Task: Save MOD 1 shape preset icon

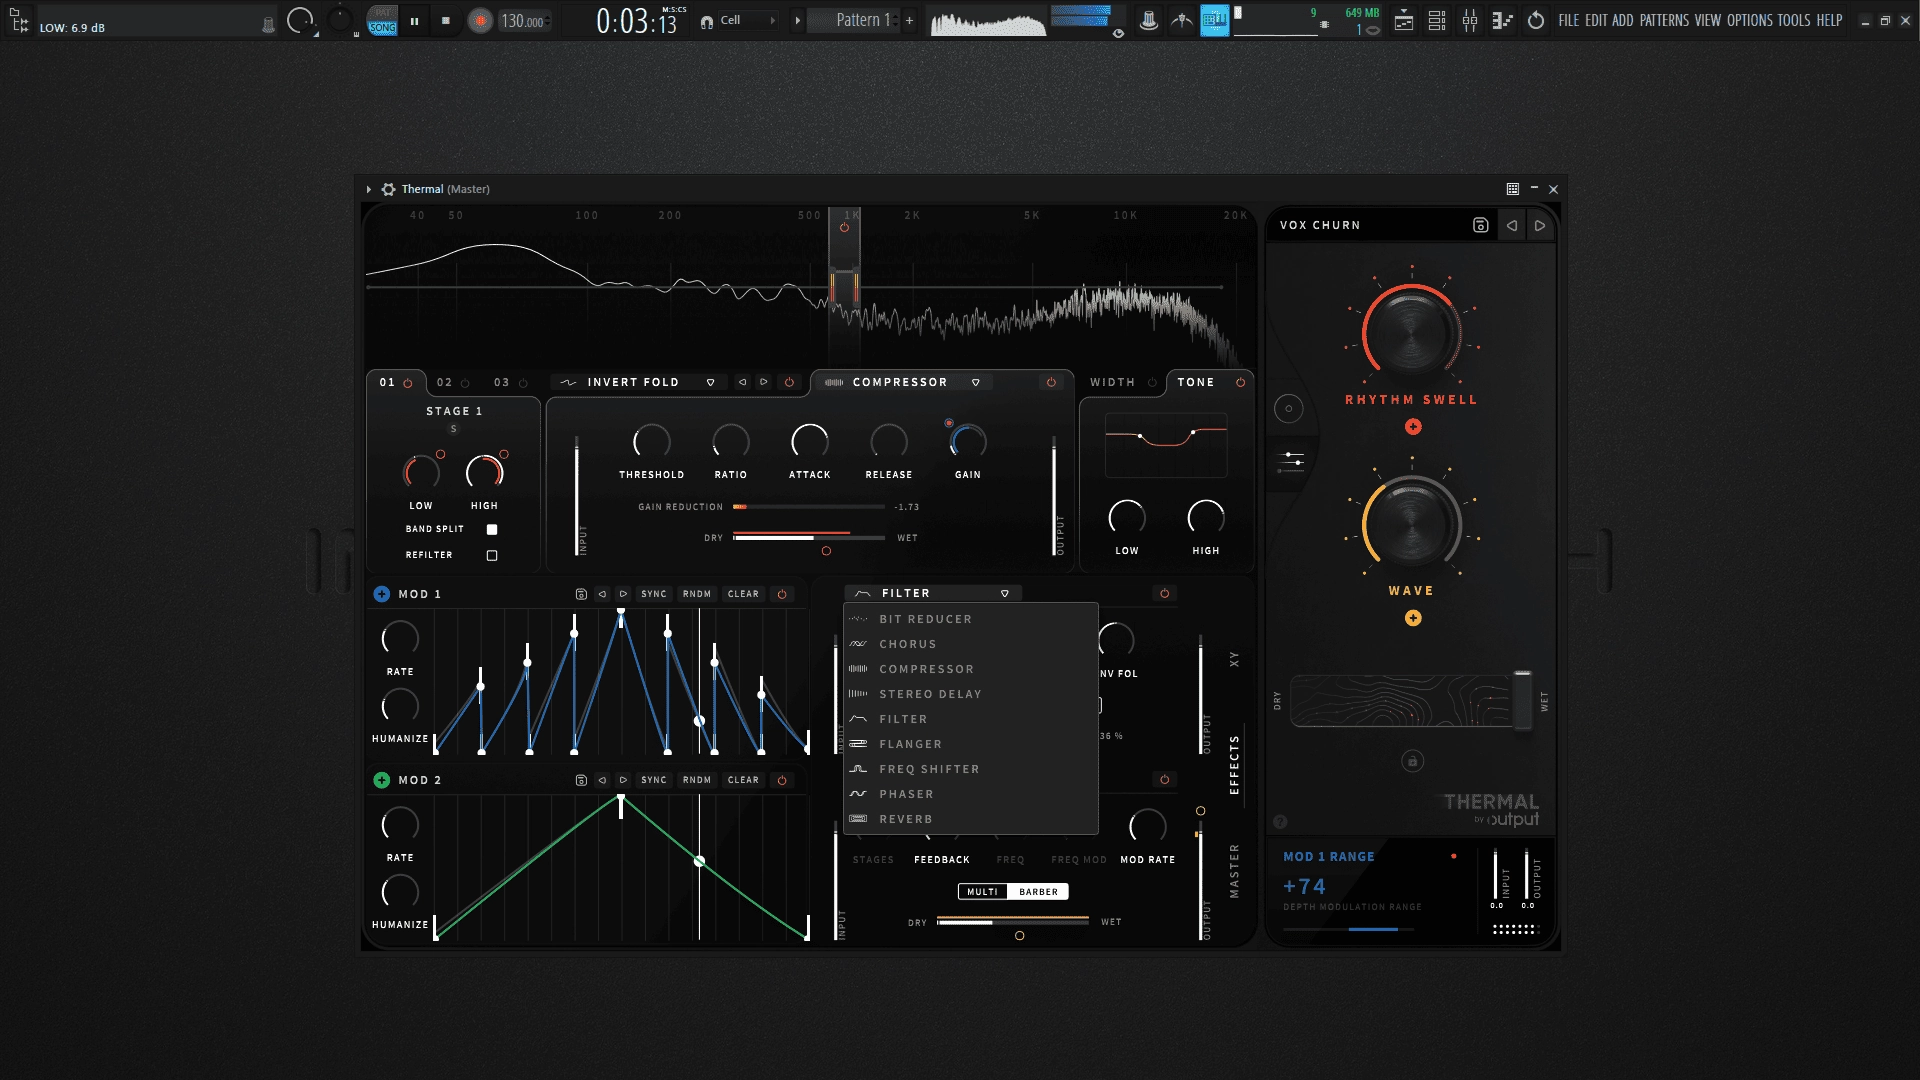Action: 581,594
